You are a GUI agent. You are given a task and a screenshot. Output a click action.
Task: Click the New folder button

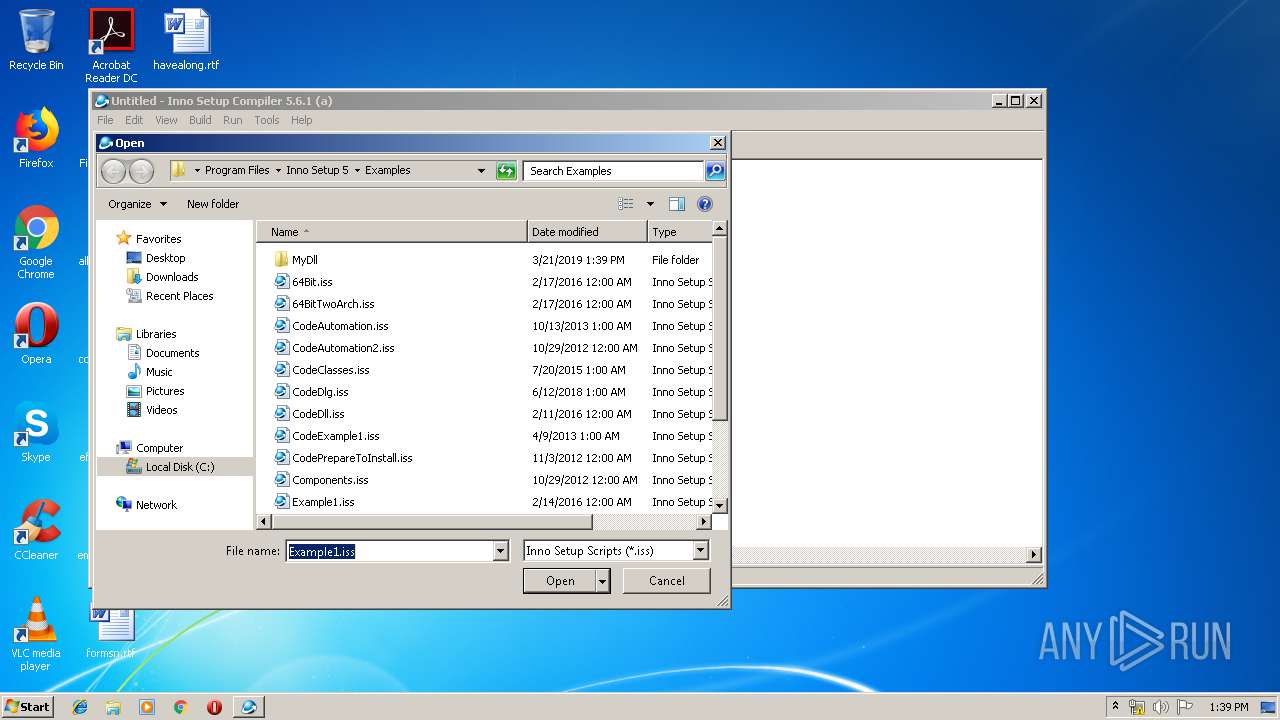(x=213, y=204)
